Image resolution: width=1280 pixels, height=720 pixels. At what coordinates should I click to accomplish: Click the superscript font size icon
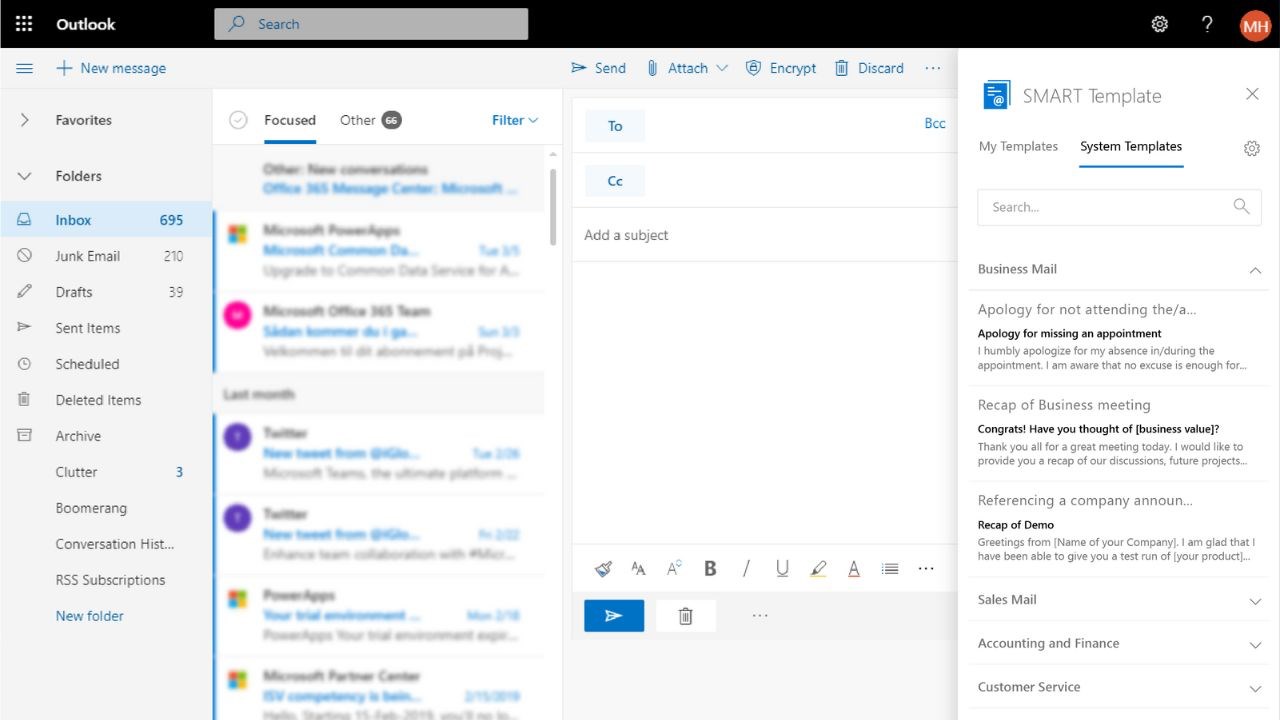674,568
